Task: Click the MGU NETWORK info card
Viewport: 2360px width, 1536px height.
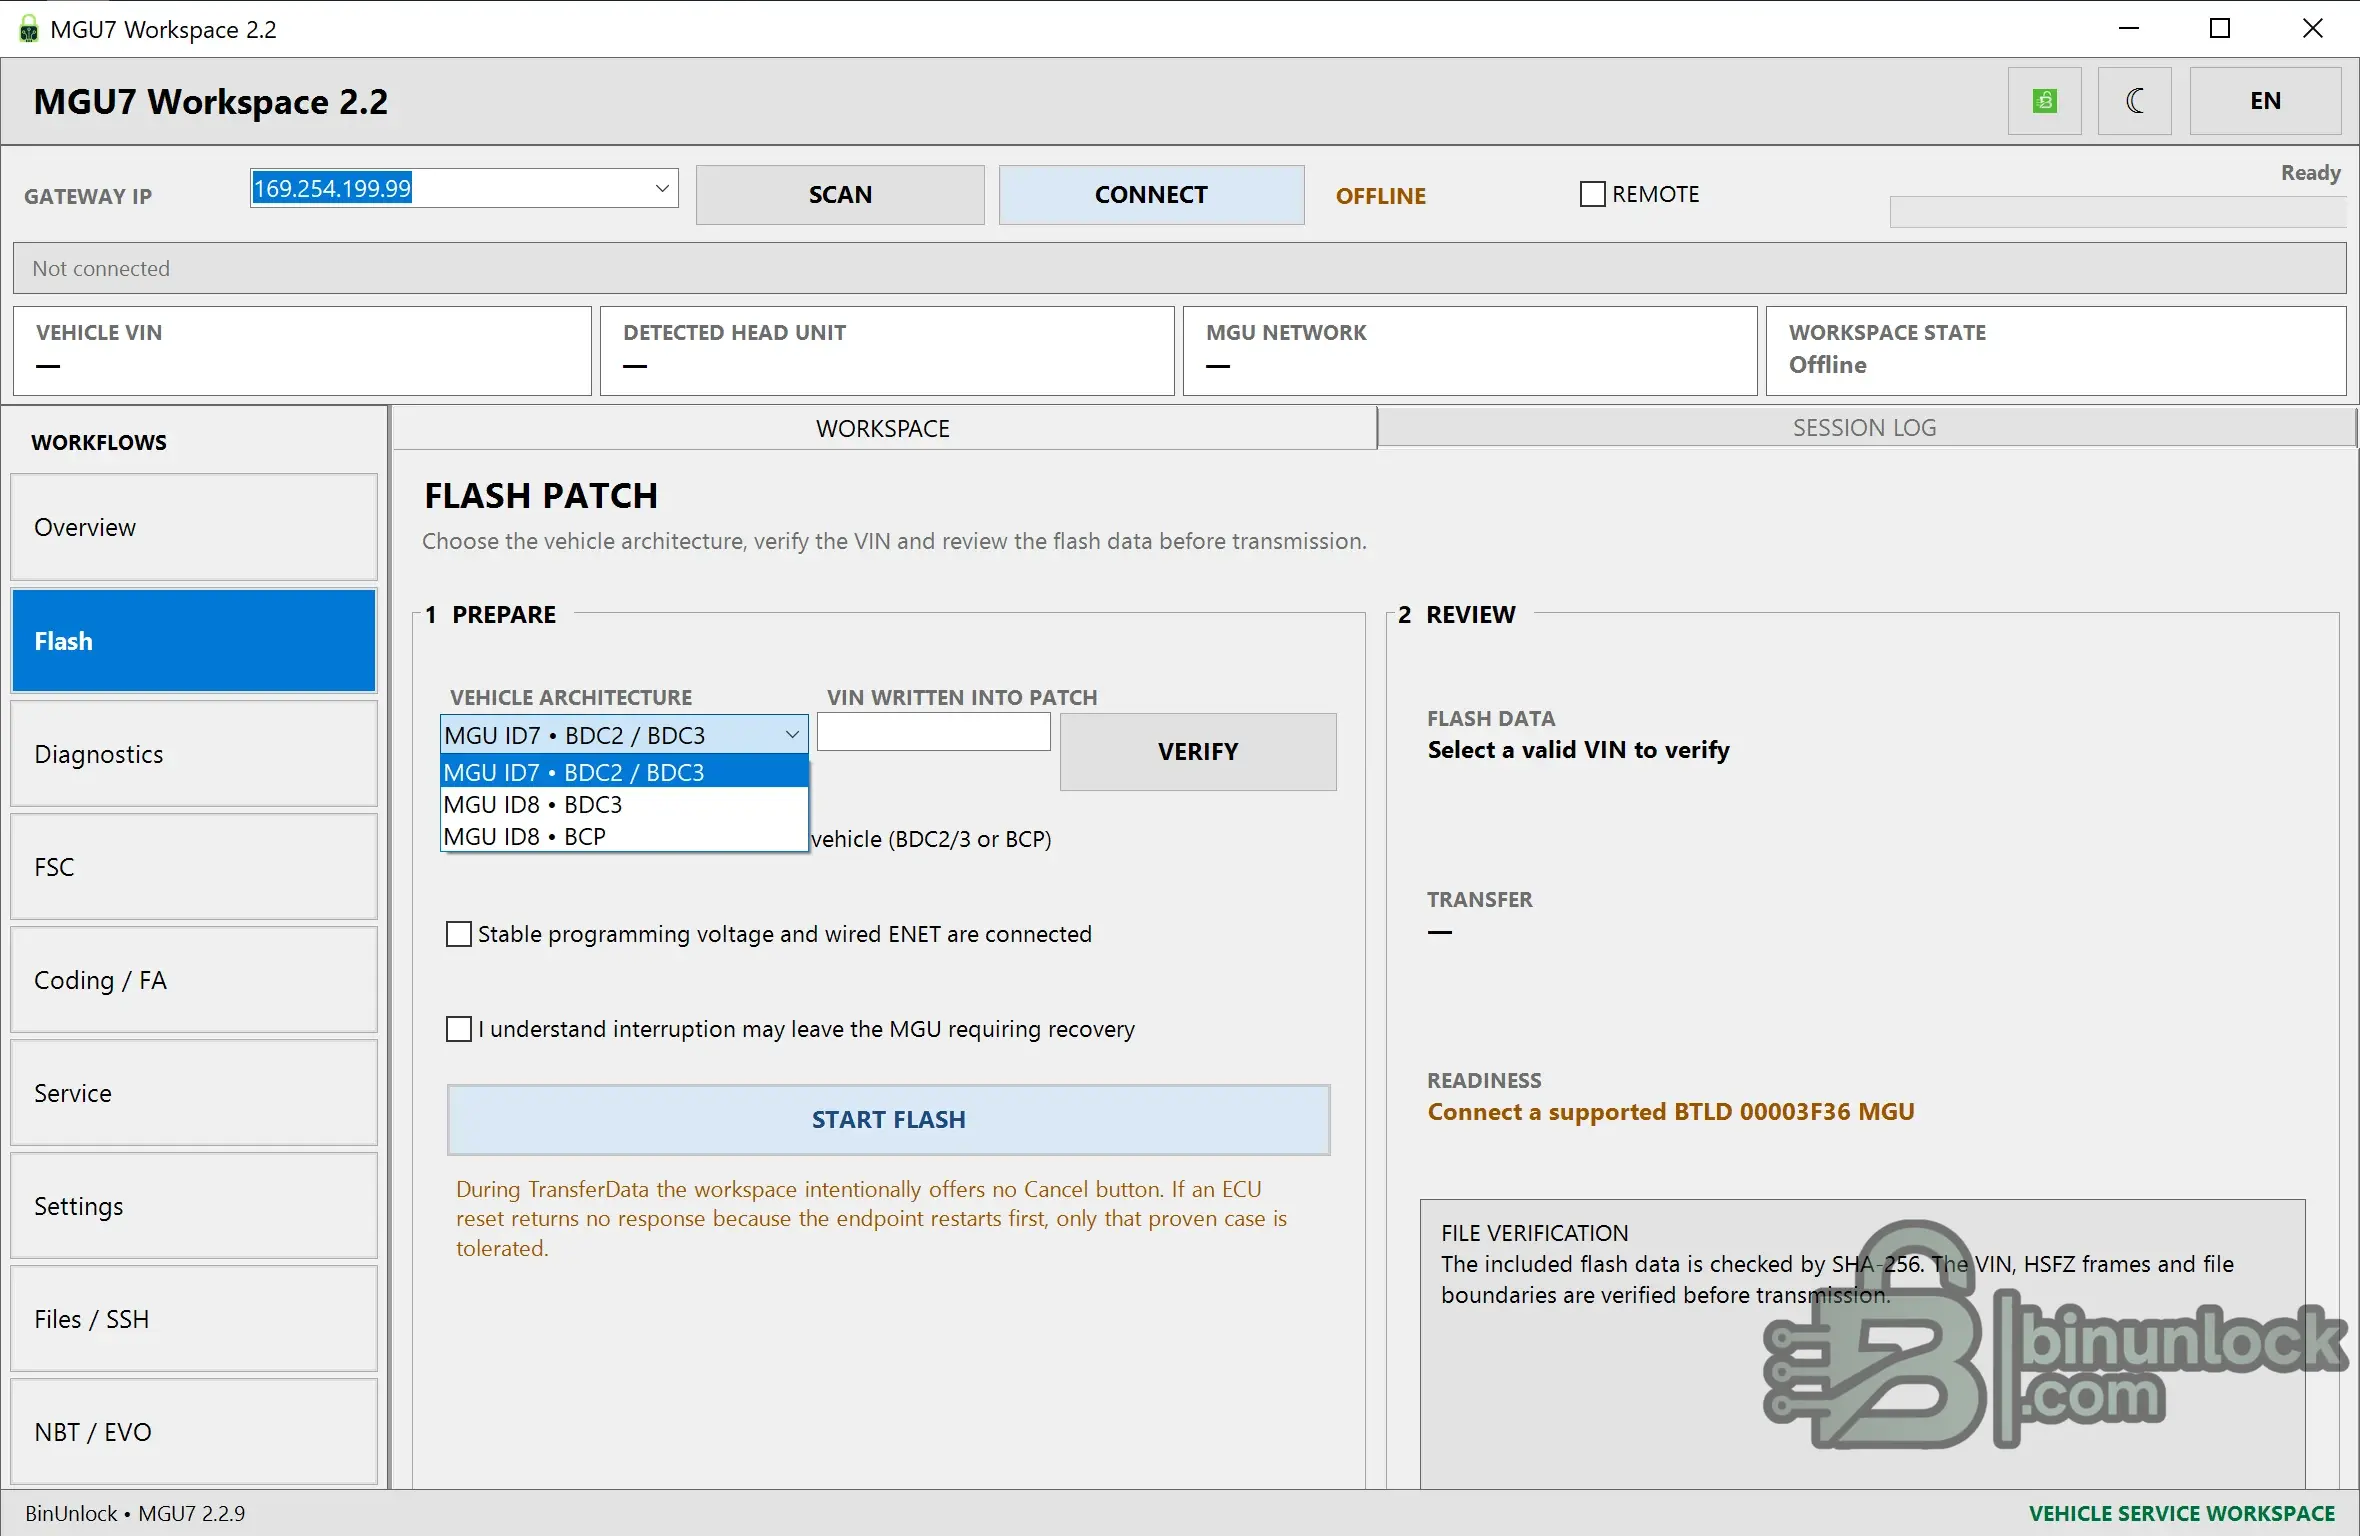Action: (1470, 351)
